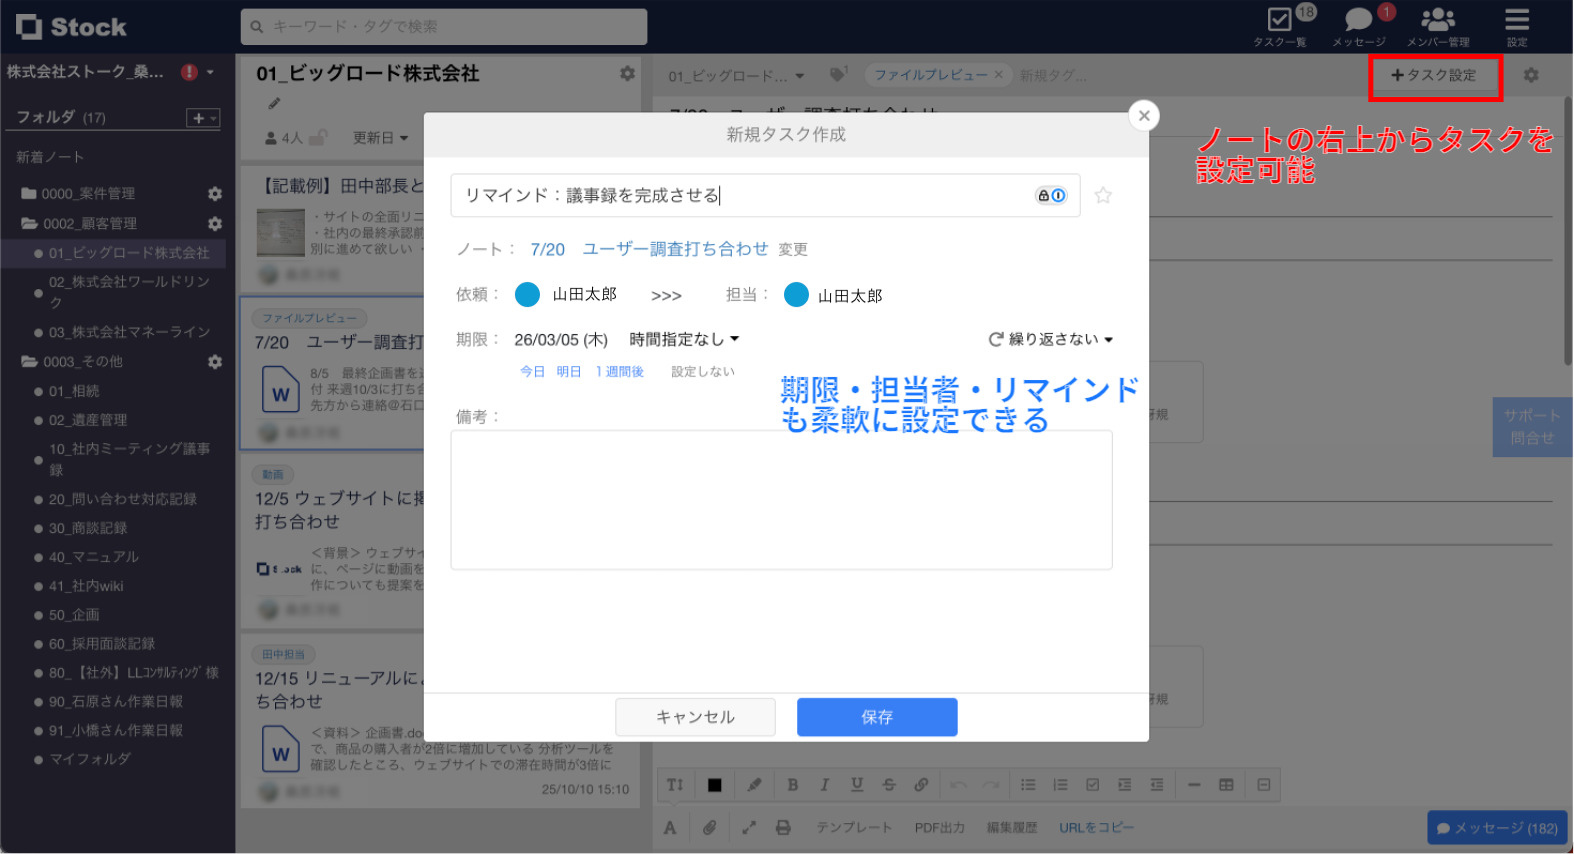The height and width of the screenshot is (854, 1574).
Task: Select the requester 山田太郎 avatar
Action: pos(527,294)
